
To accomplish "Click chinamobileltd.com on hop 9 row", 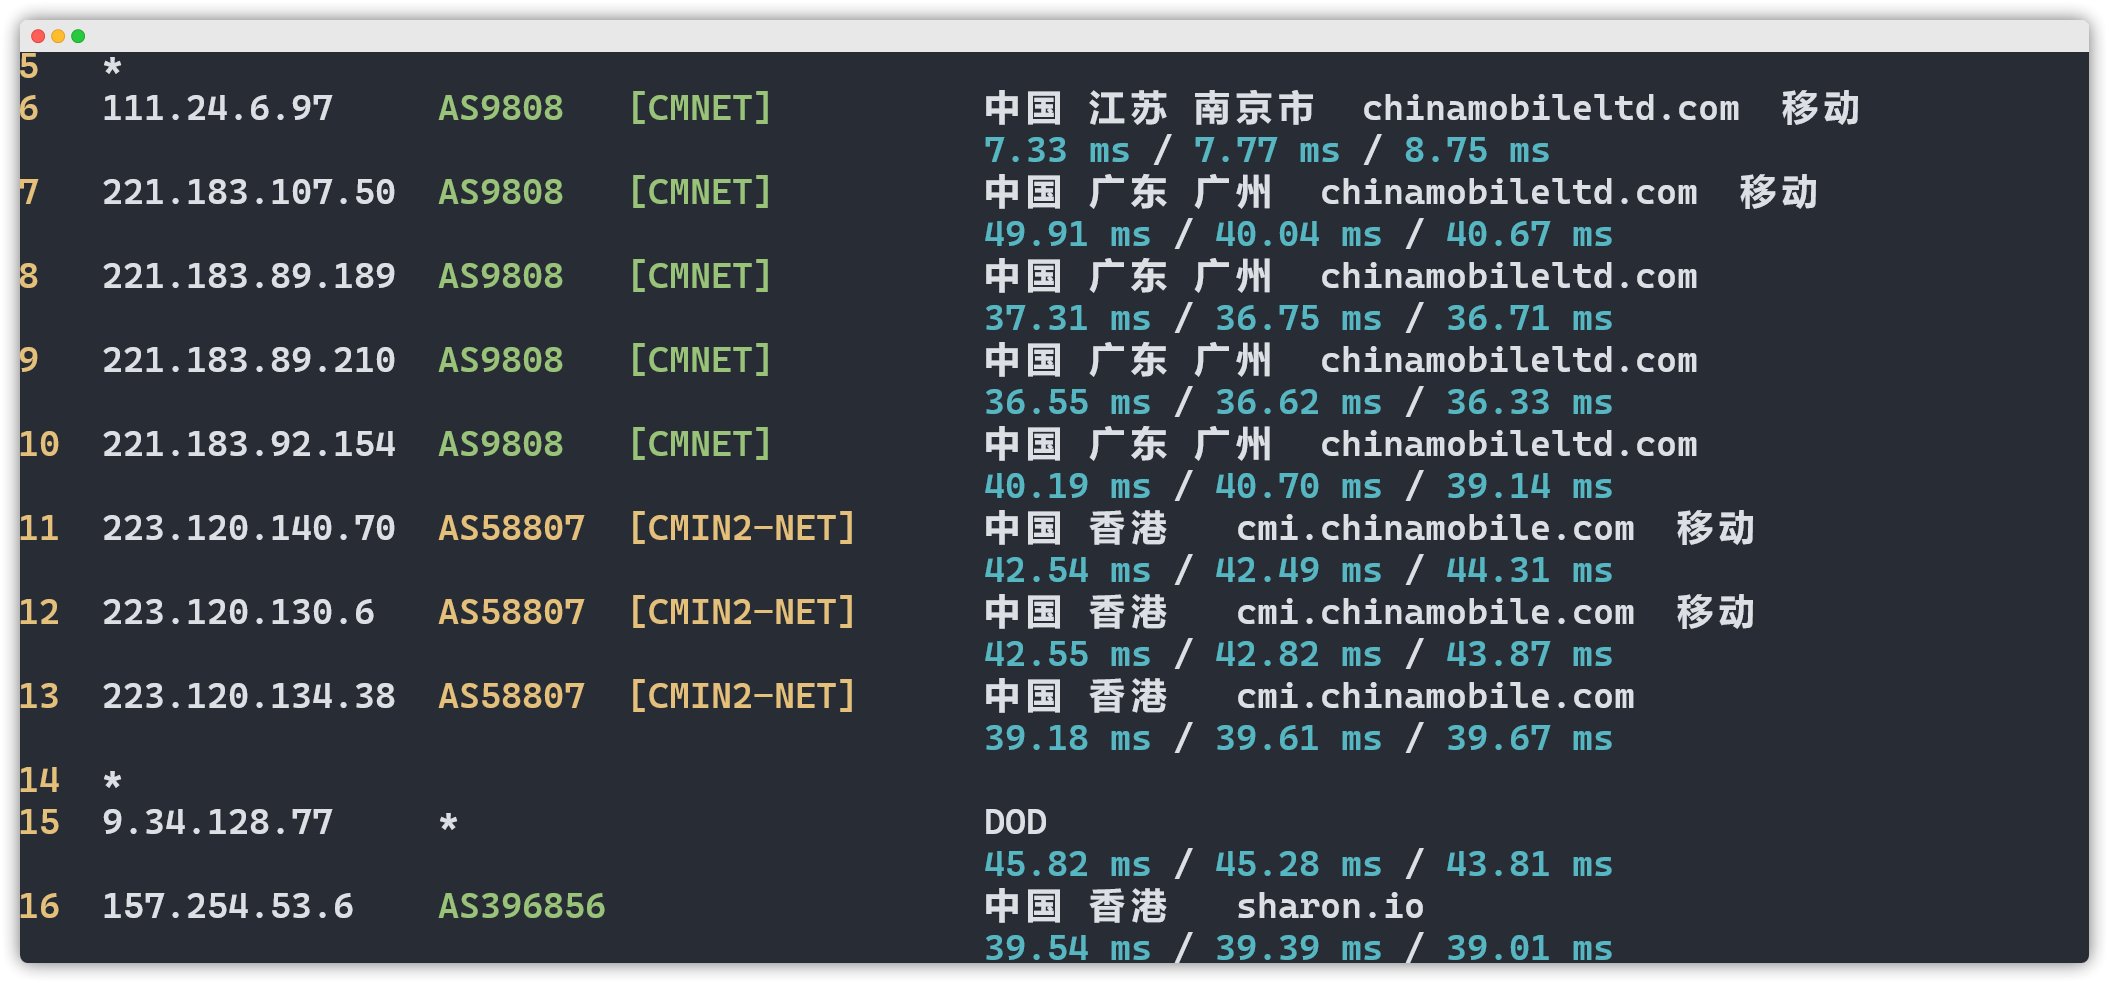I will (1509, 360).
